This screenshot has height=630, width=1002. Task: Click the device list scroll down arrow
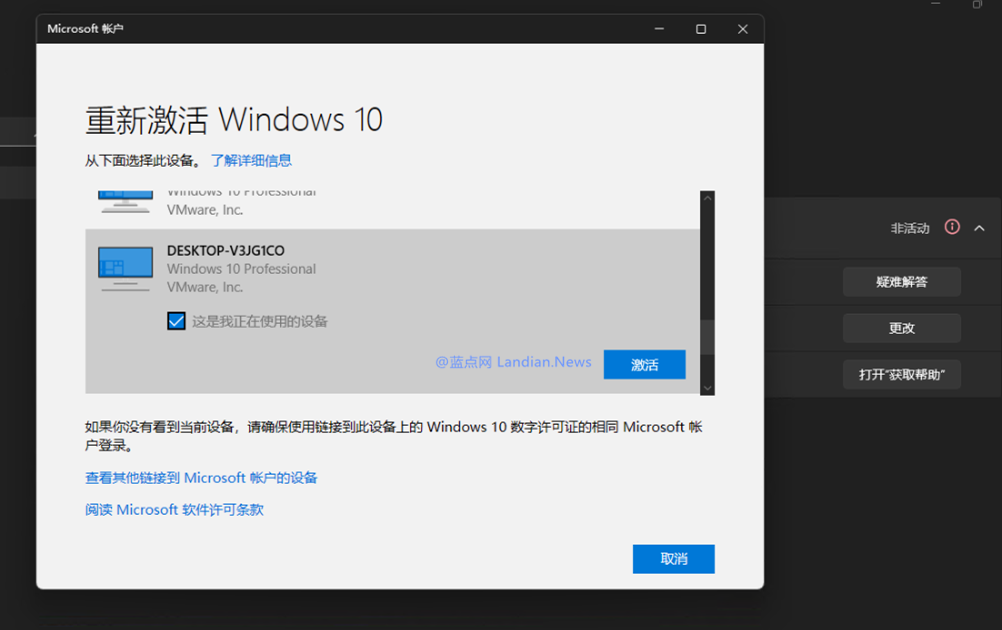707,388
